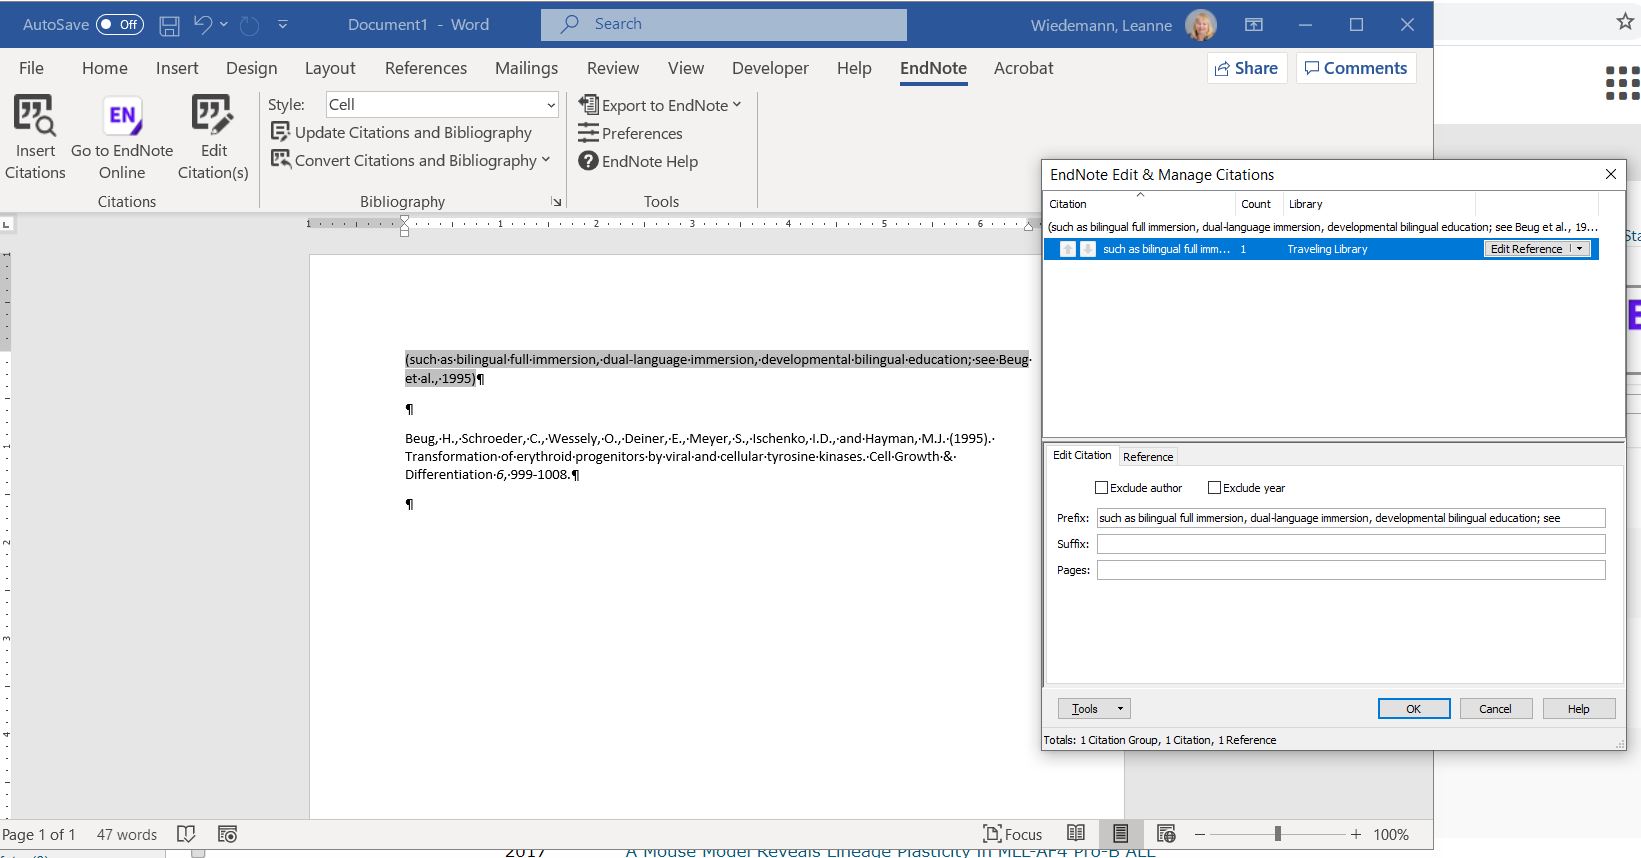This screenshot has width=1641, height=858.
Task: Click the Share button
Action: click(1246, 68)
